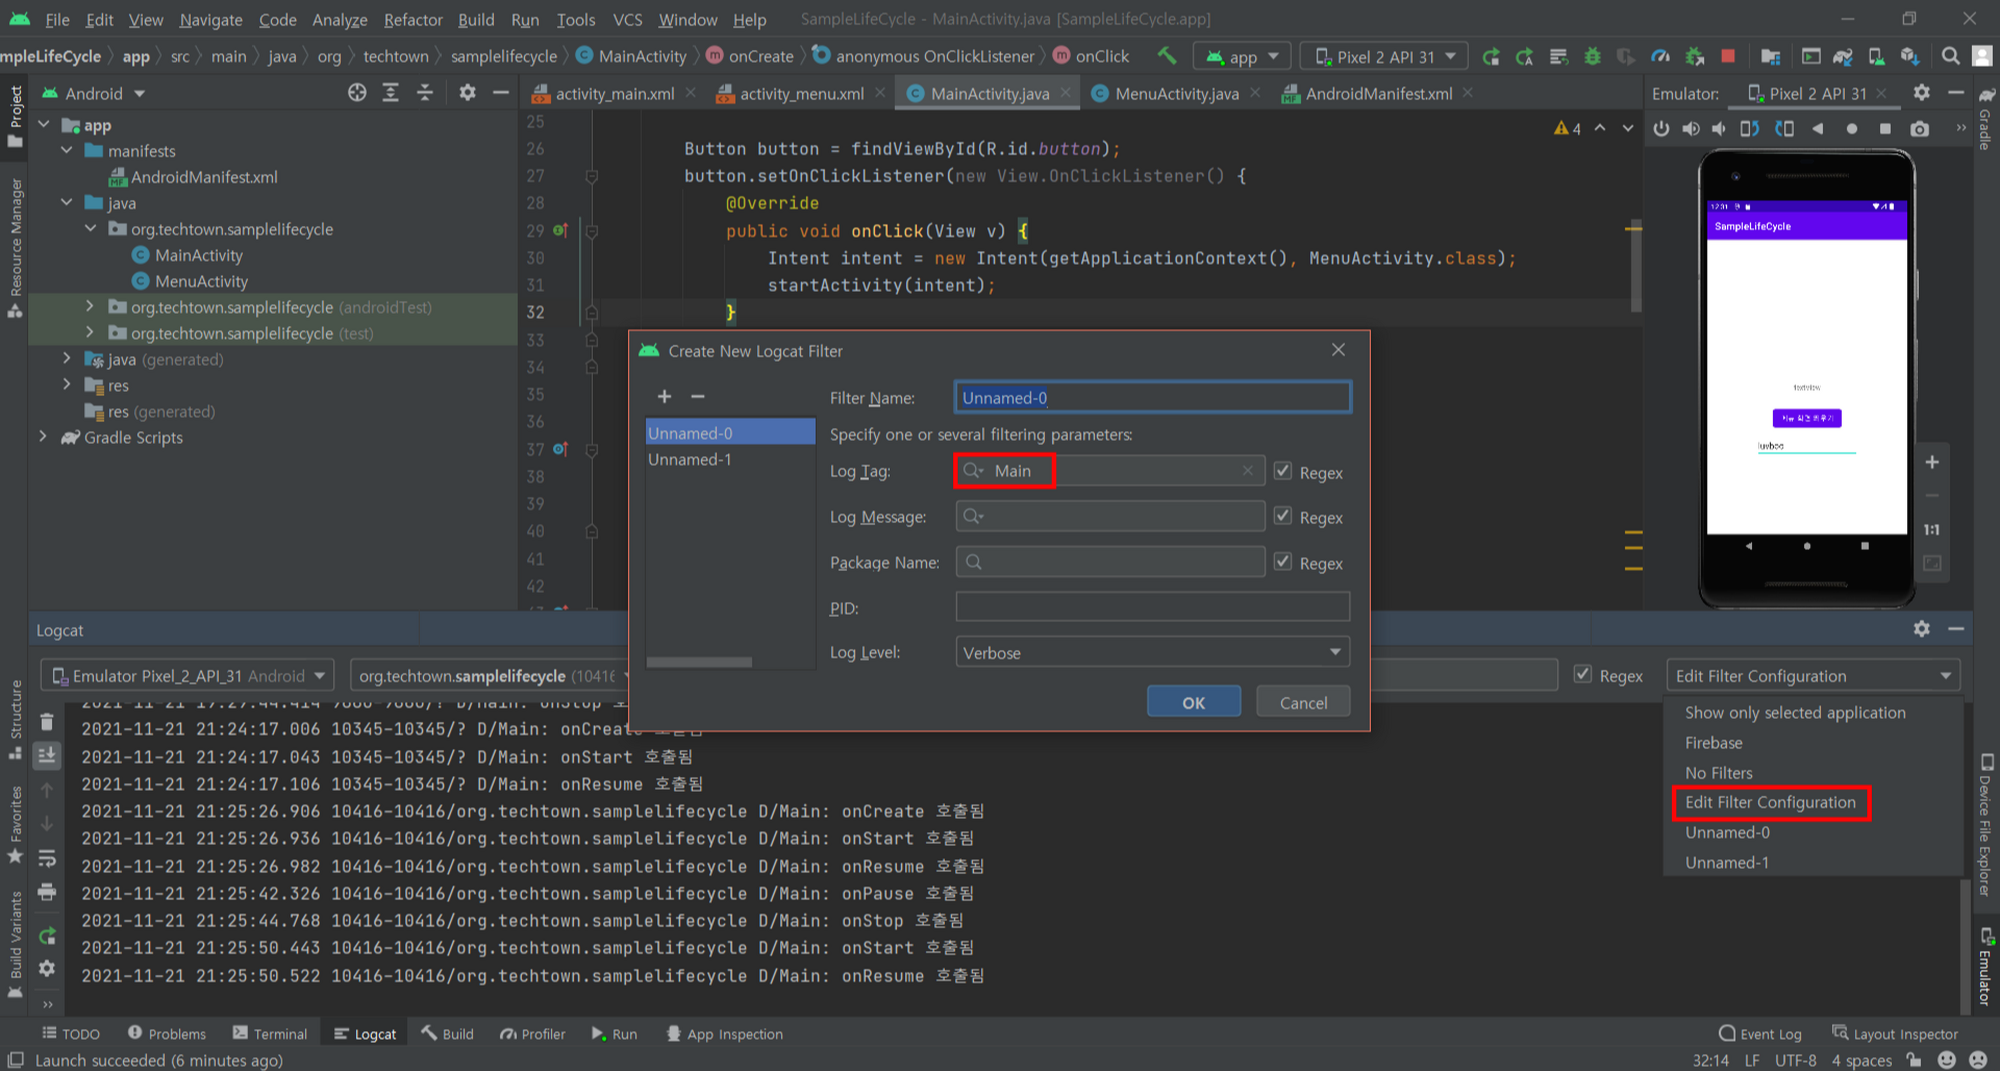Click OK in Create New Logcat Filter dialog
This screenshot has width=2000, height=1071.
tap(1193, 702)
